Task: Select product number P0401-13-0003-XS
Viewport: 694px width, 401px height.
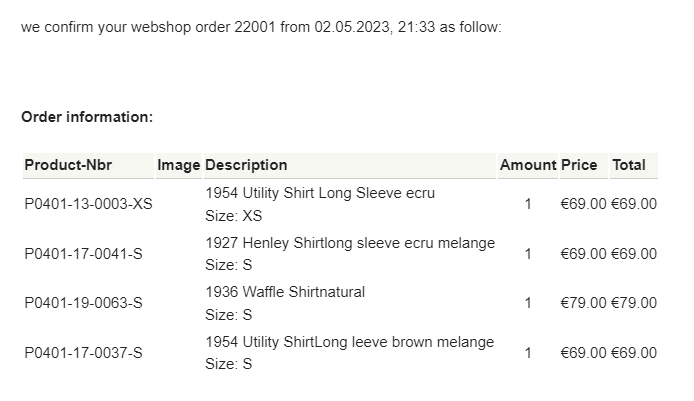Action: [x=89, y=204]
